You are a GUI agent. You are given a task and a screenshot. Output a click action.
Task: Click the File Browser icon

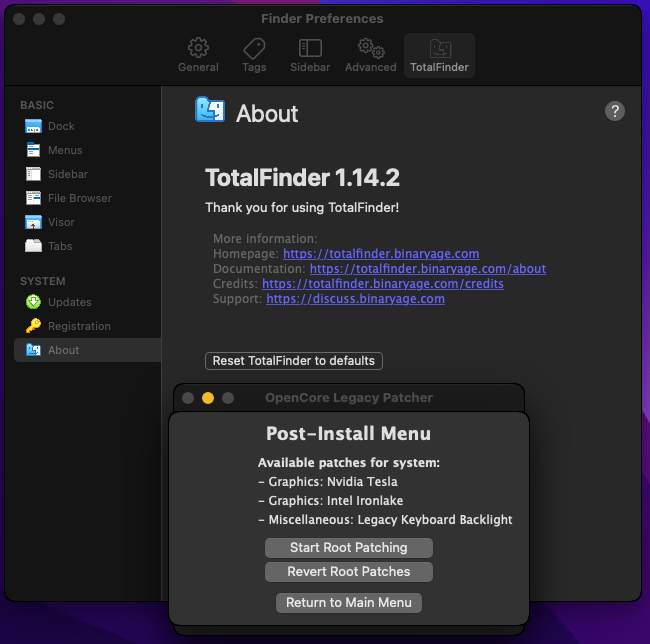tap(33, 198)
